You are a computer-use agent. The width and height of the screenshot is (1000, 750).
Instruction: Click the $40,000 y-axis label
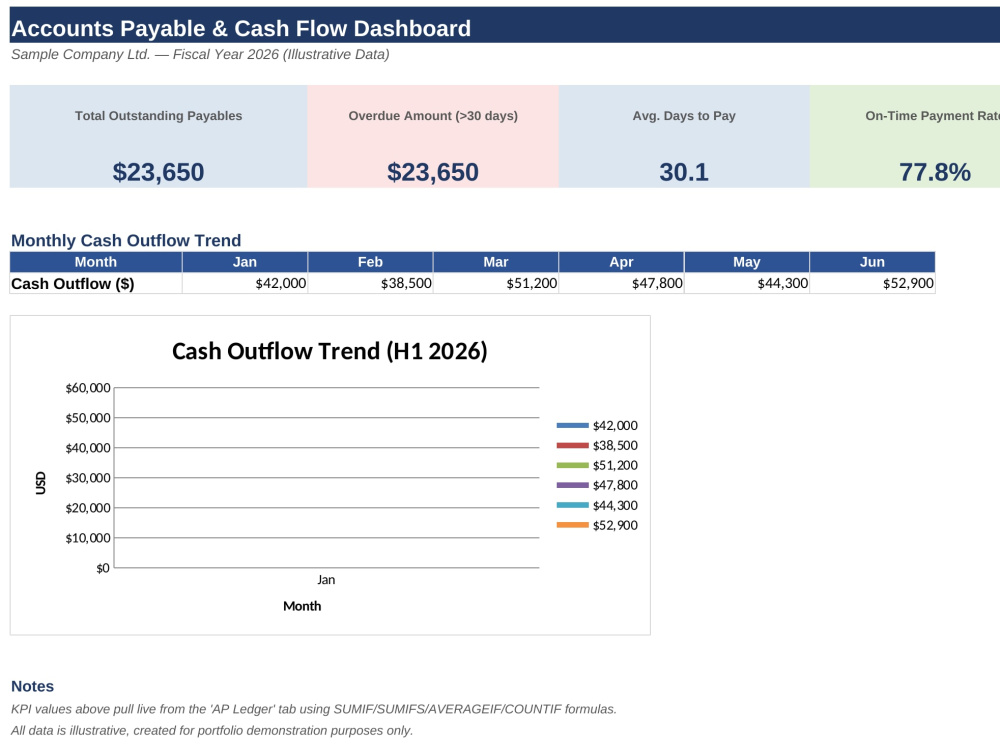pos(88,448)
